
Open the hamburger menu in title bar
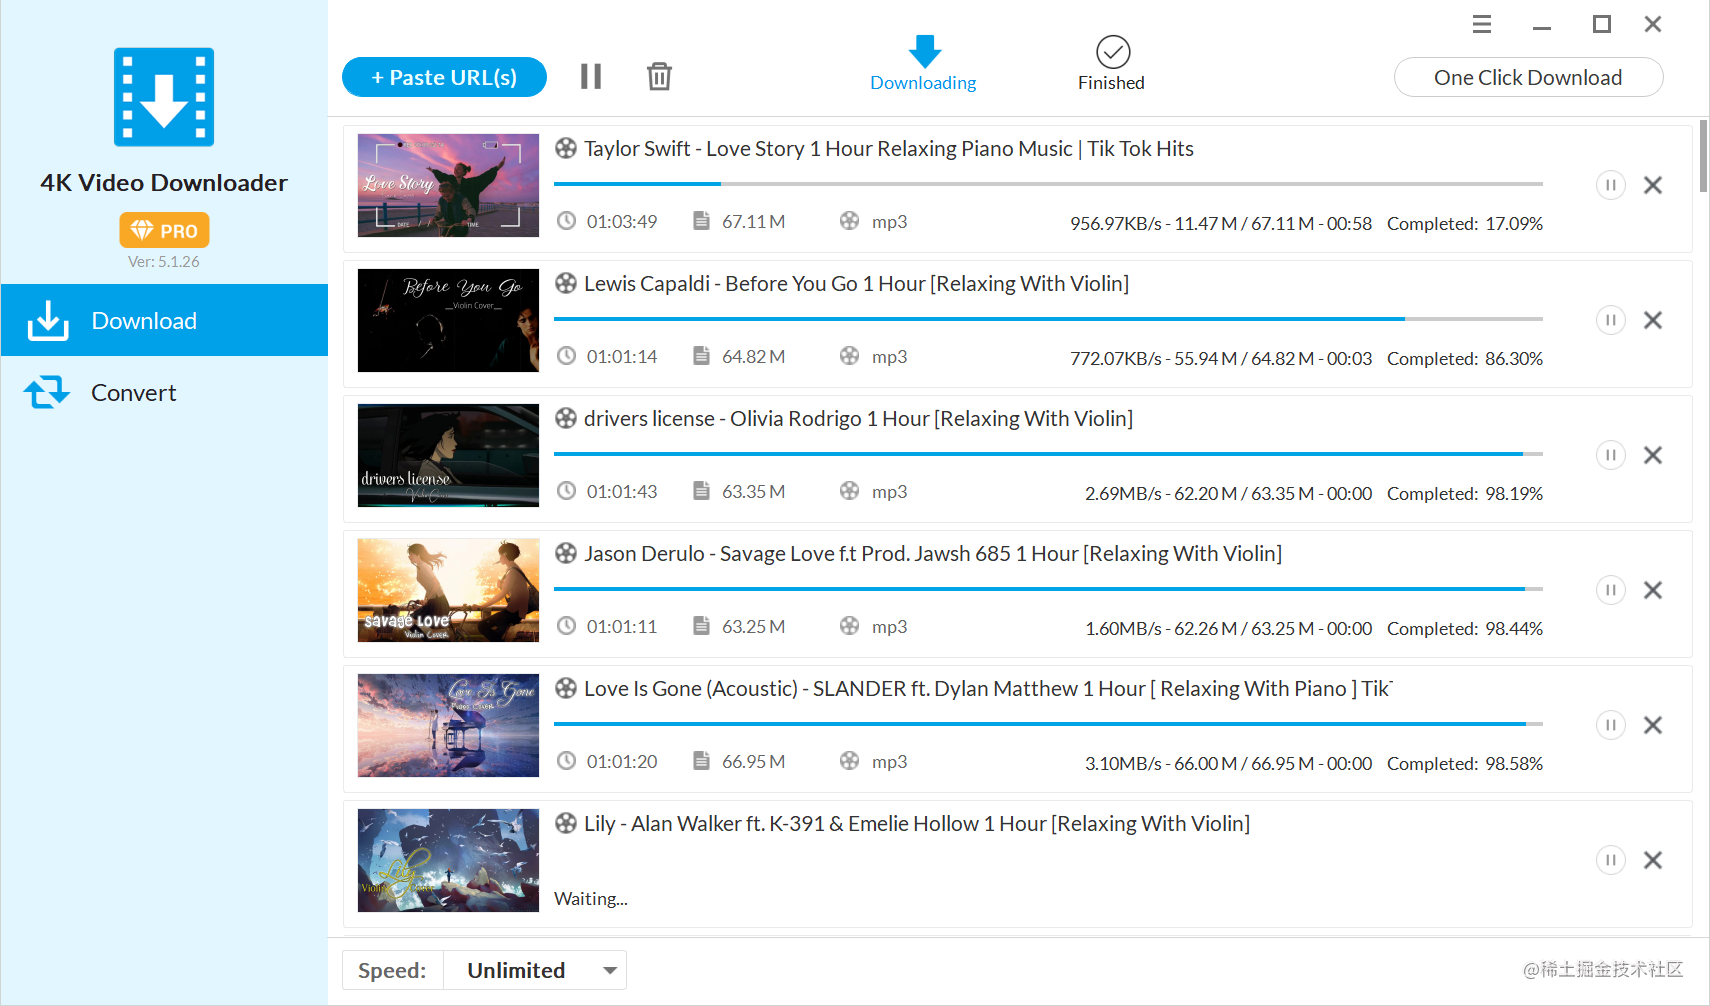(1482, 24)
